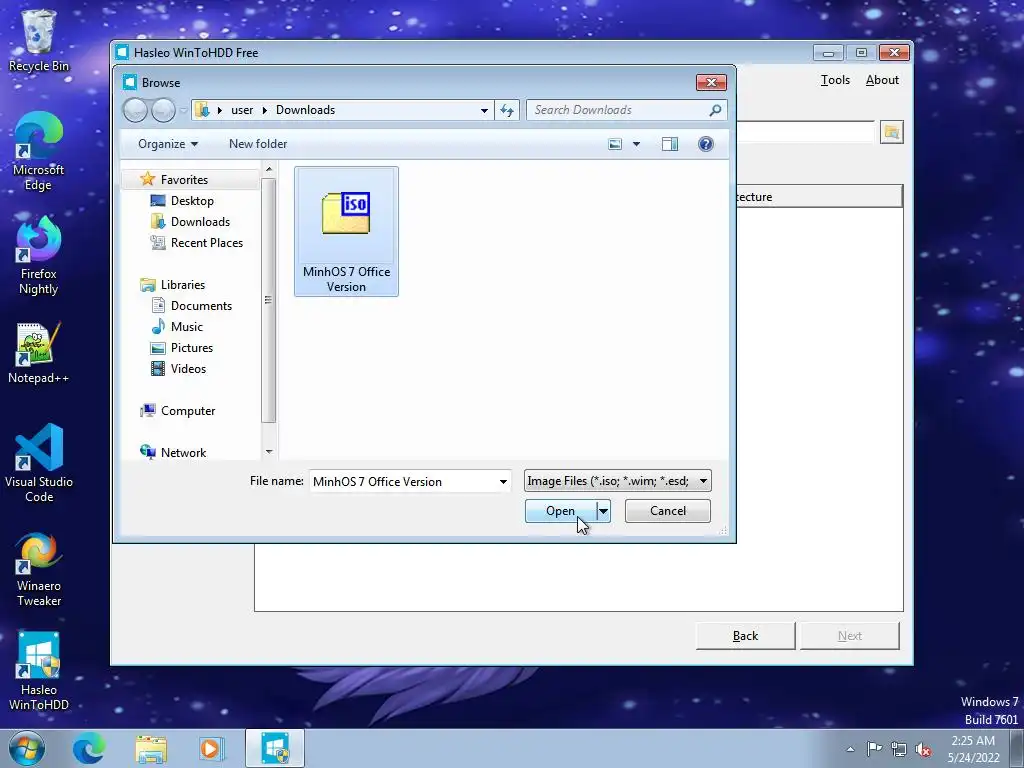1024x768 pixels.
Task: Change your view icon button
Action: 615,144
